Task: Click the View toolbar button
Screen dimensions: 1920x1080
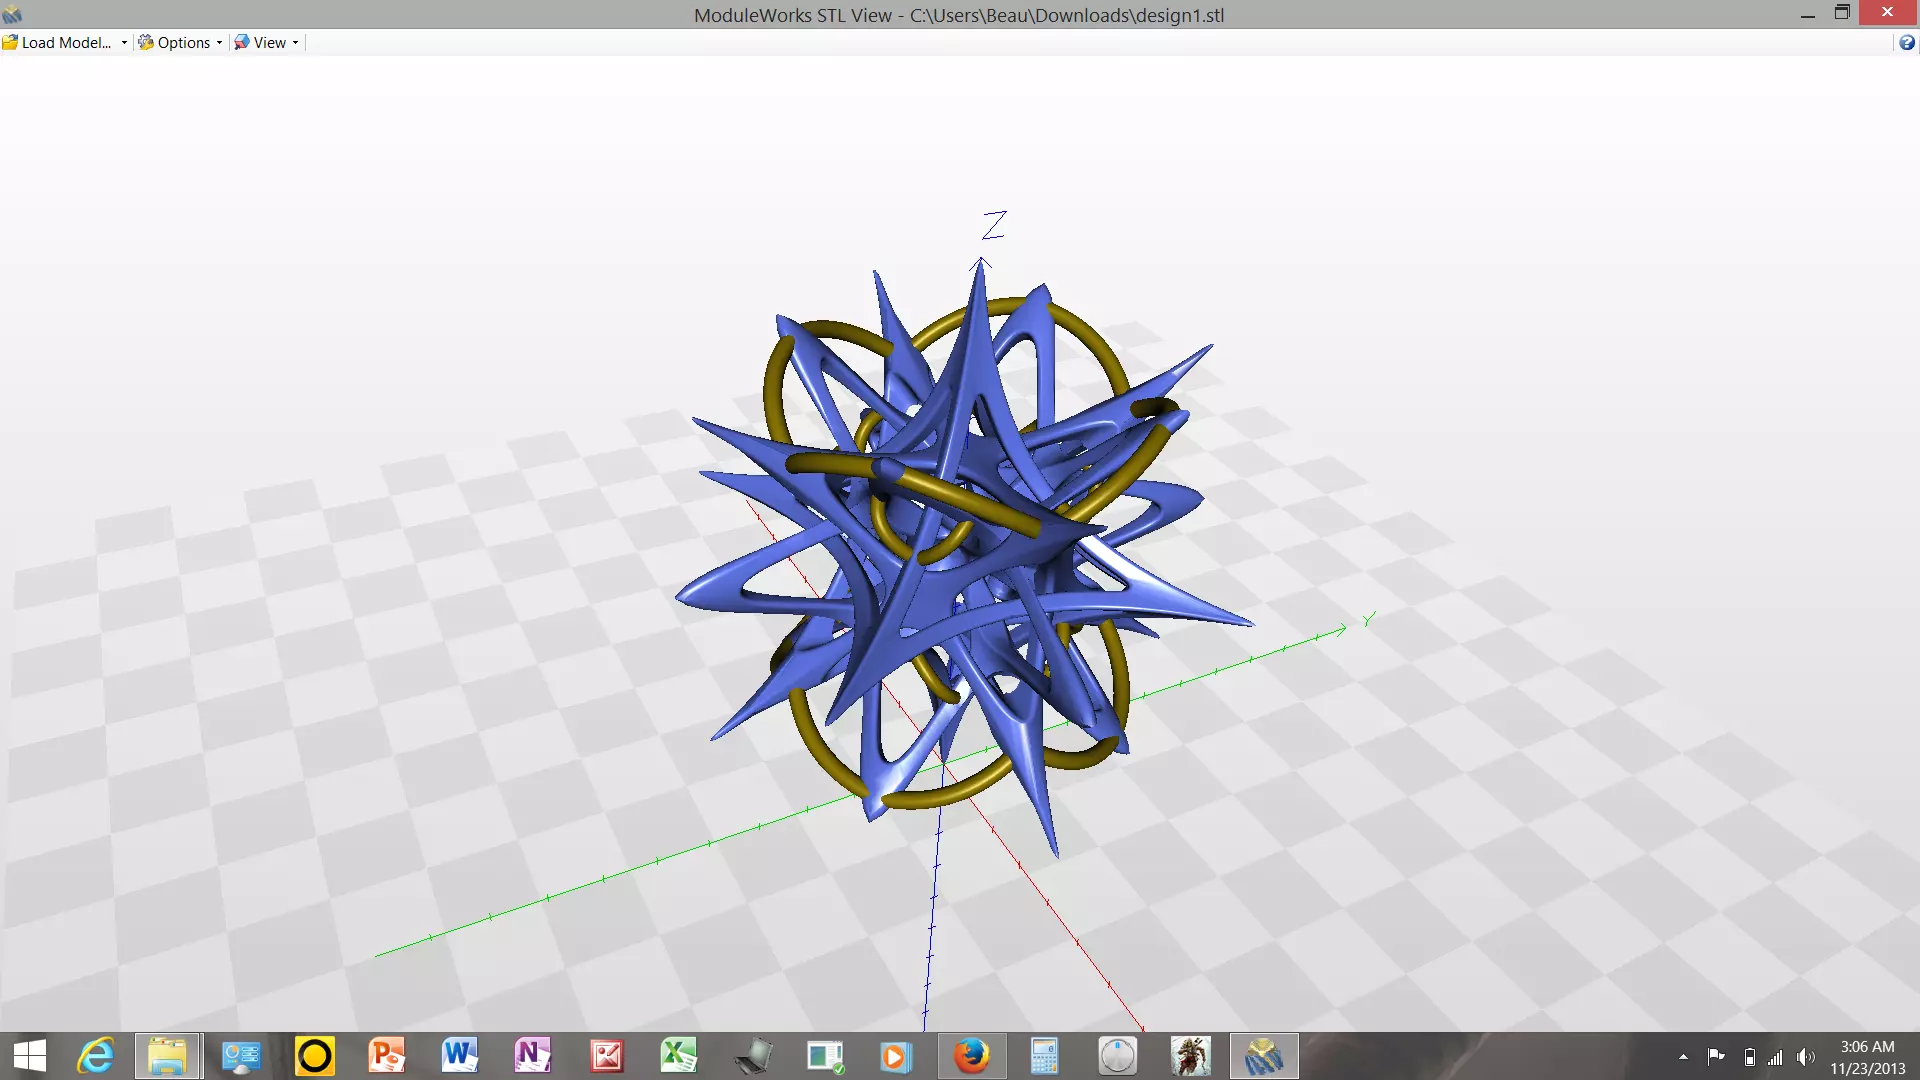Action: 260,42
